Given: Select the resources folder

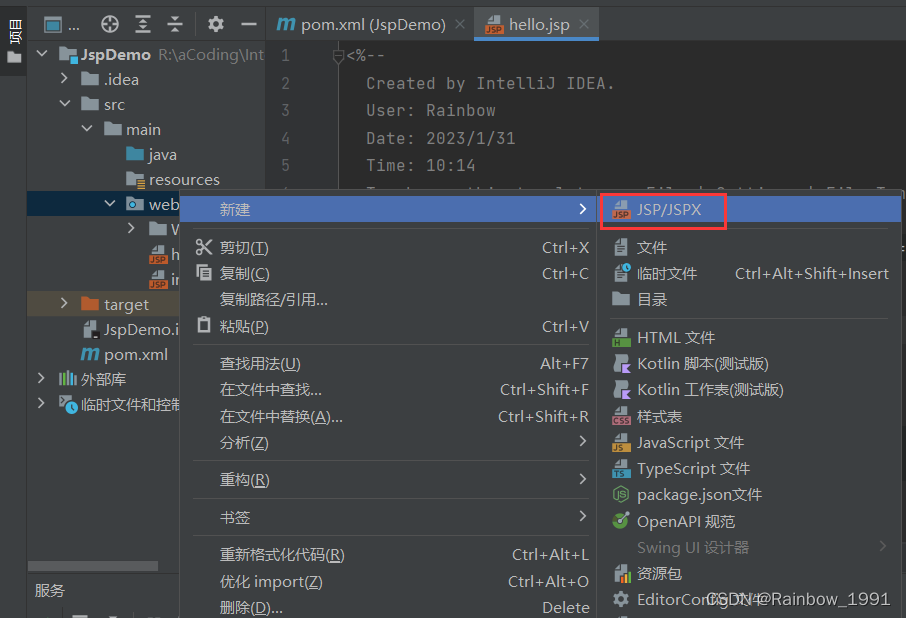Looking at the screenshot, I should [x=173, y=180].
